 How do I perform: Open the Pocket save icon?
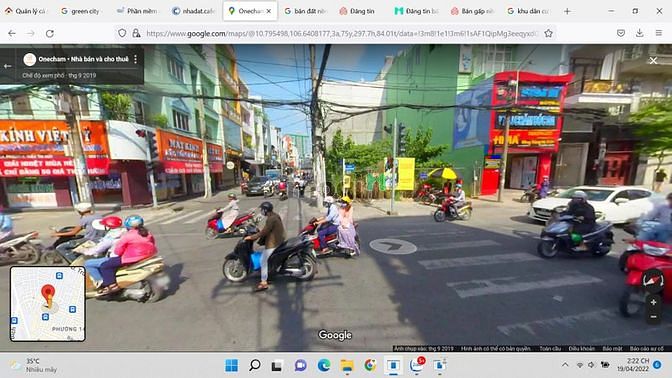click(621, 33)
